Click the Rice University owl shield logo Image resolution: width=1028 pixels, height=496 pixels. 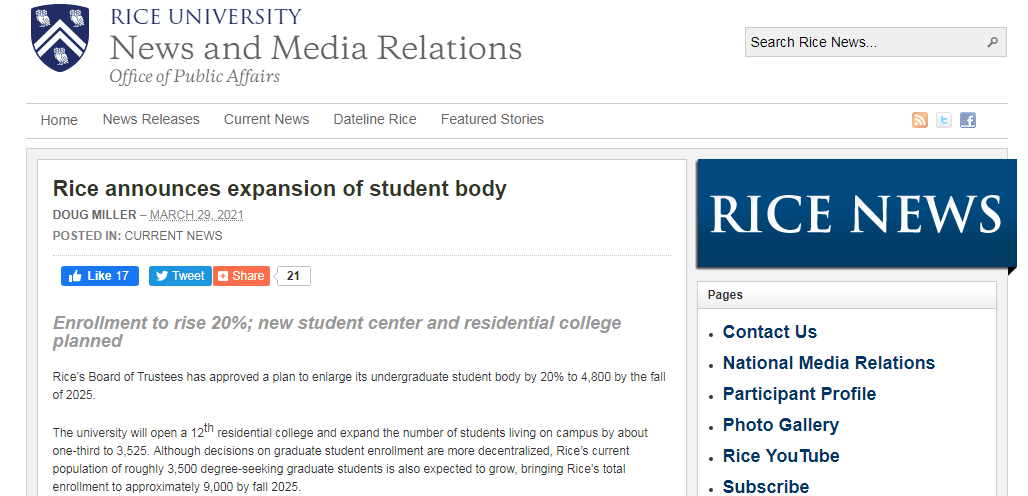click(59, 37)
